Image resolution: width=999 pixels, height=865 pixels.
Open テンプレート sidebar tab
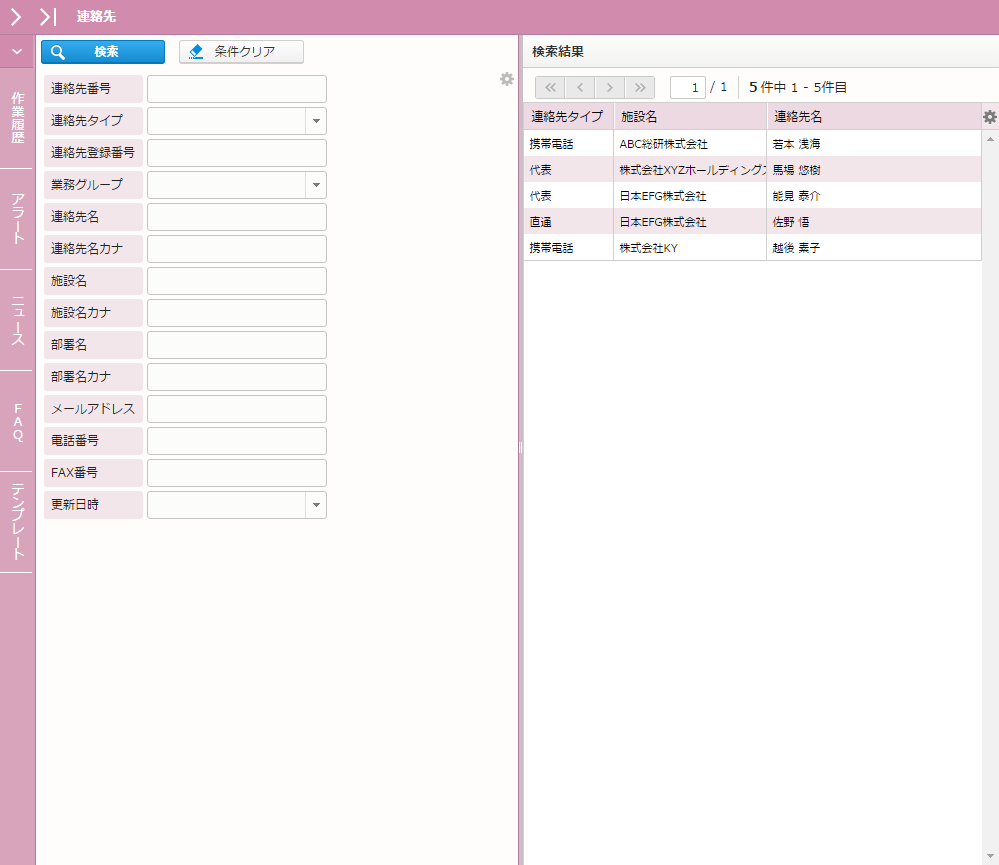click(17, 521)
